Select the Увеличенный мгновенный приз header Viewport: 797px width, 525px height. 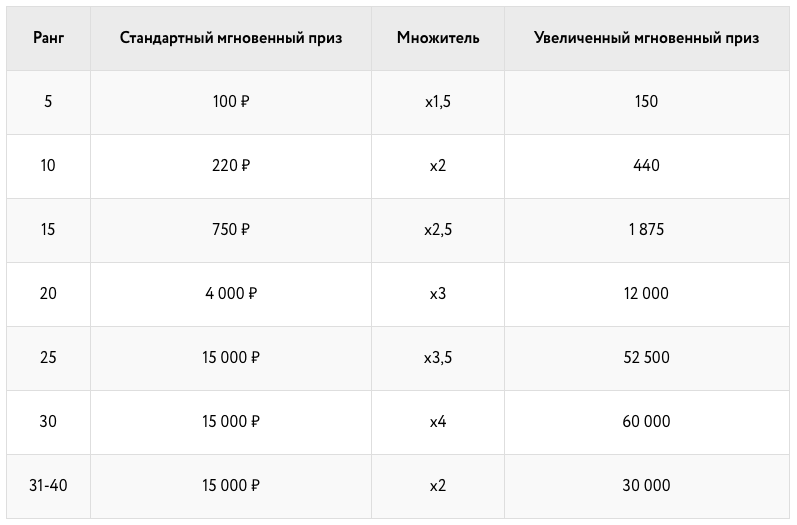tap(647, 38)
